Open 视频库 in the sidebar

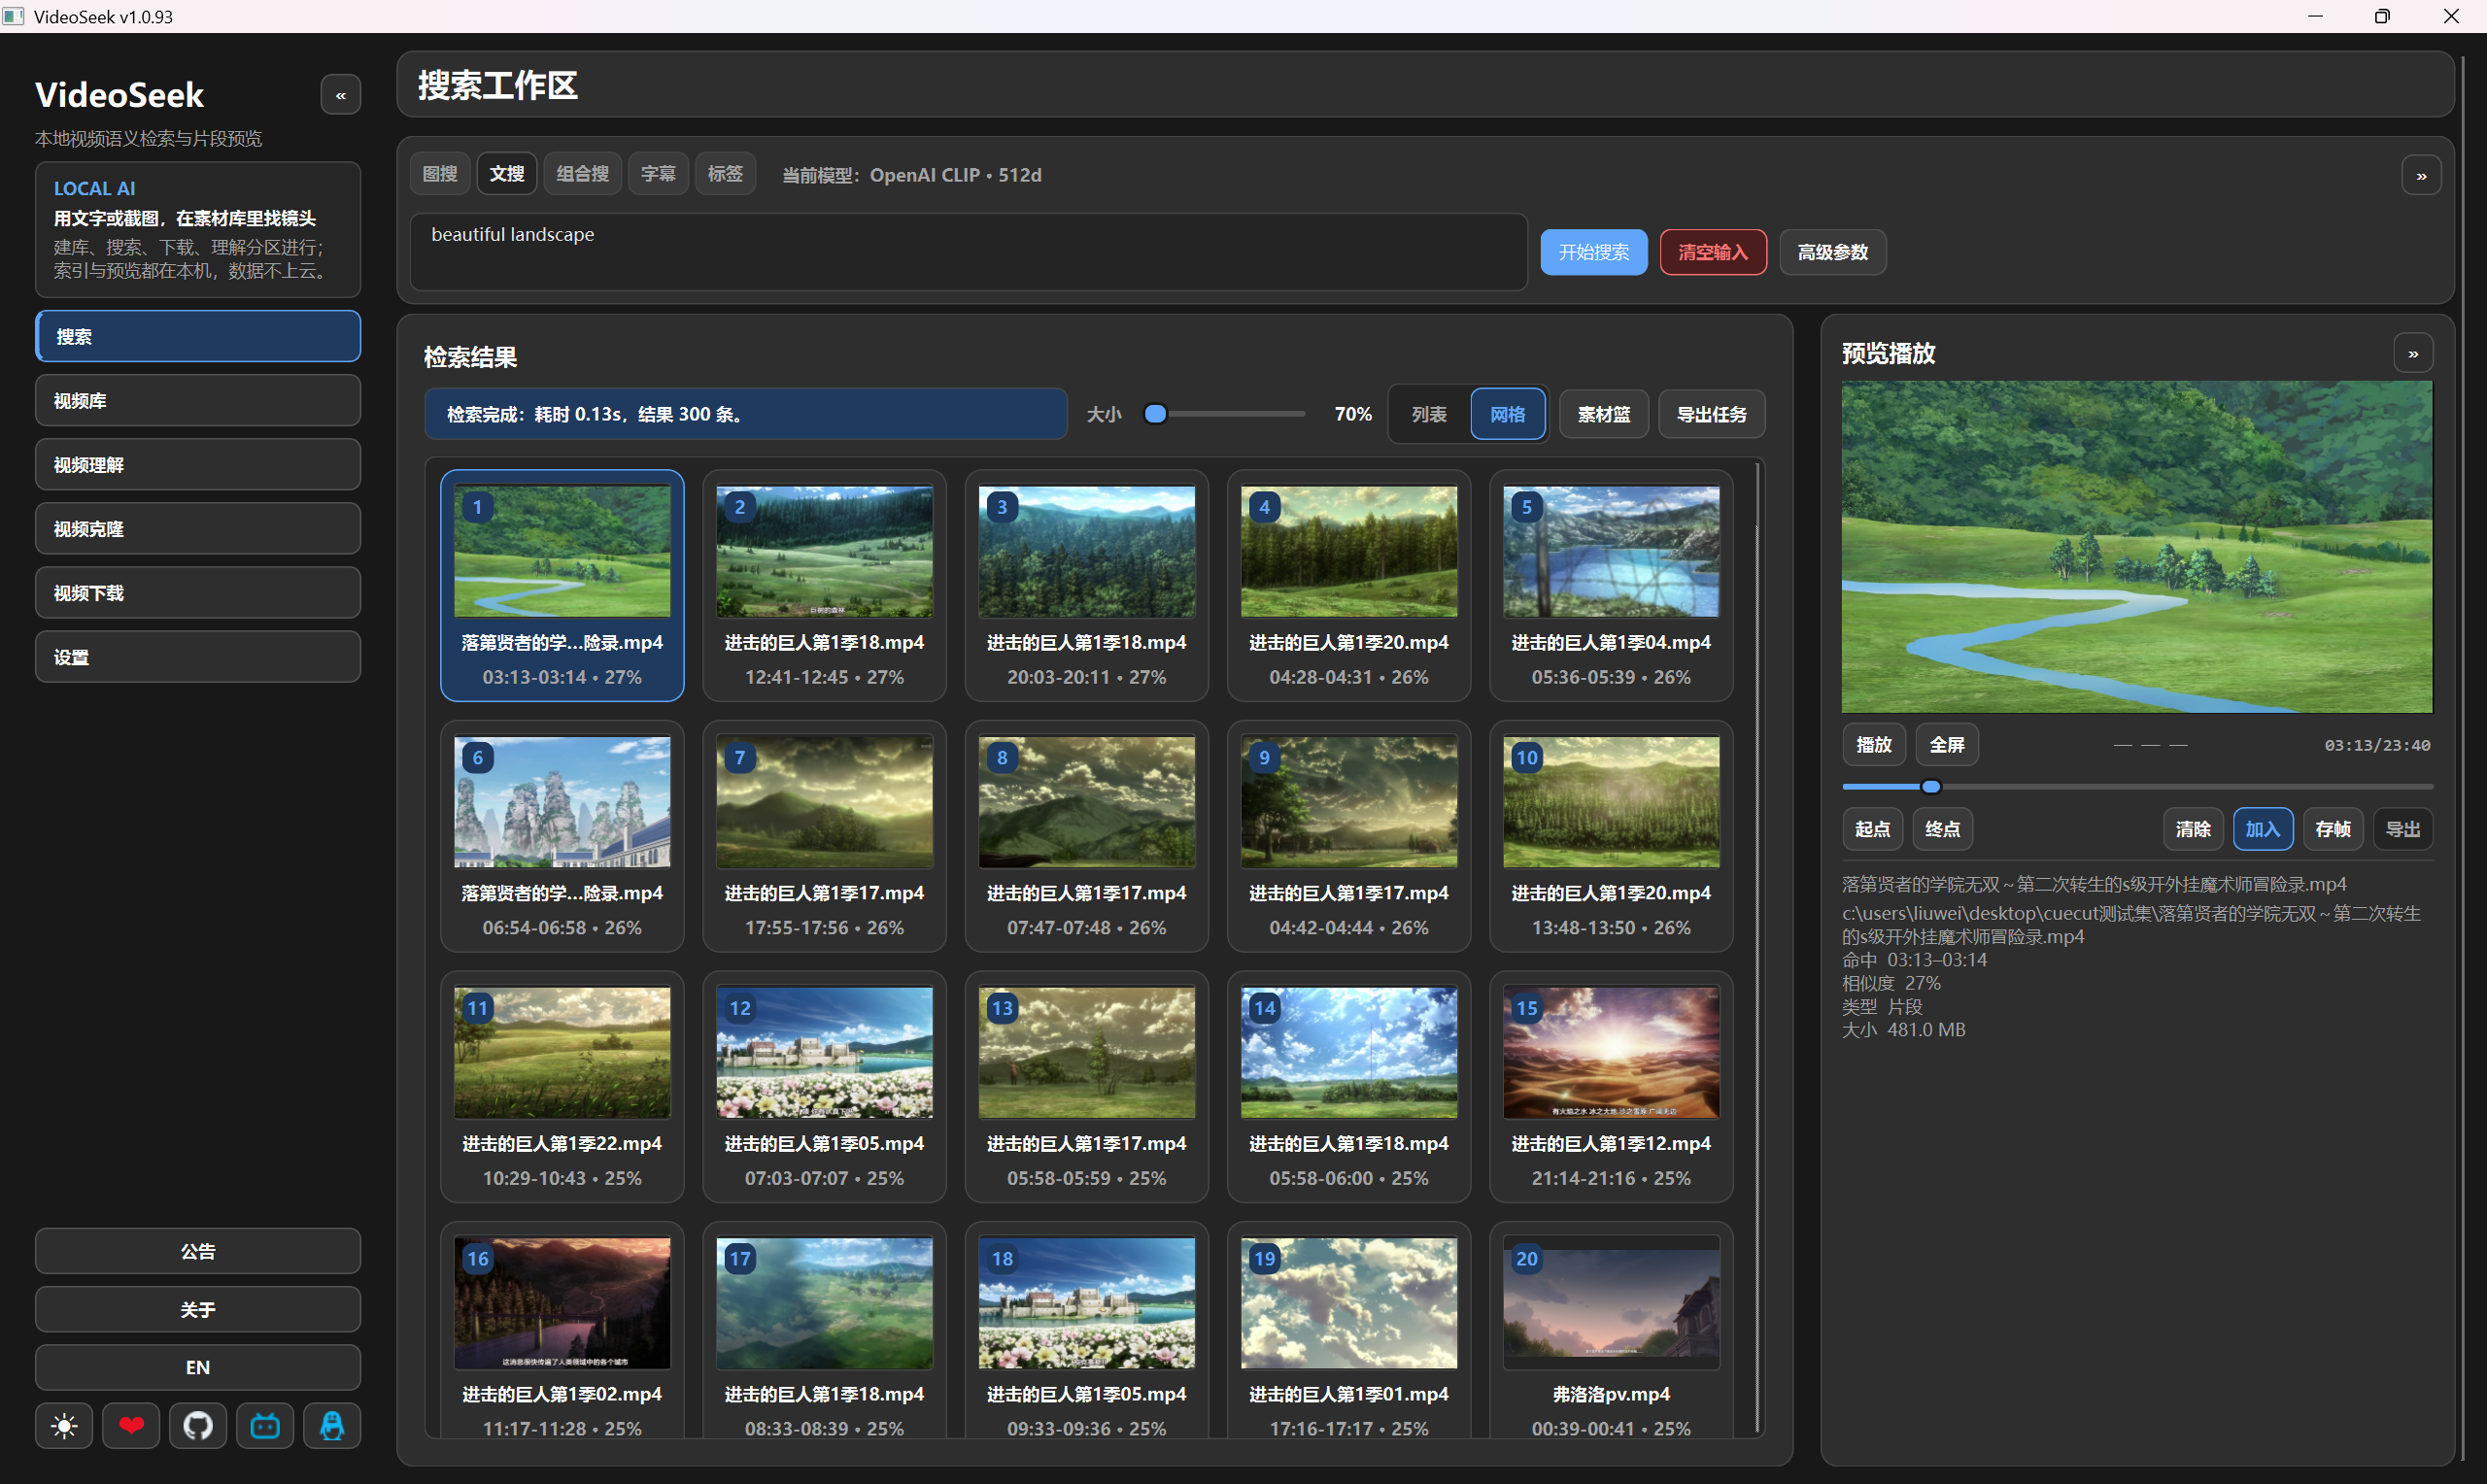(x=198, y=401)
